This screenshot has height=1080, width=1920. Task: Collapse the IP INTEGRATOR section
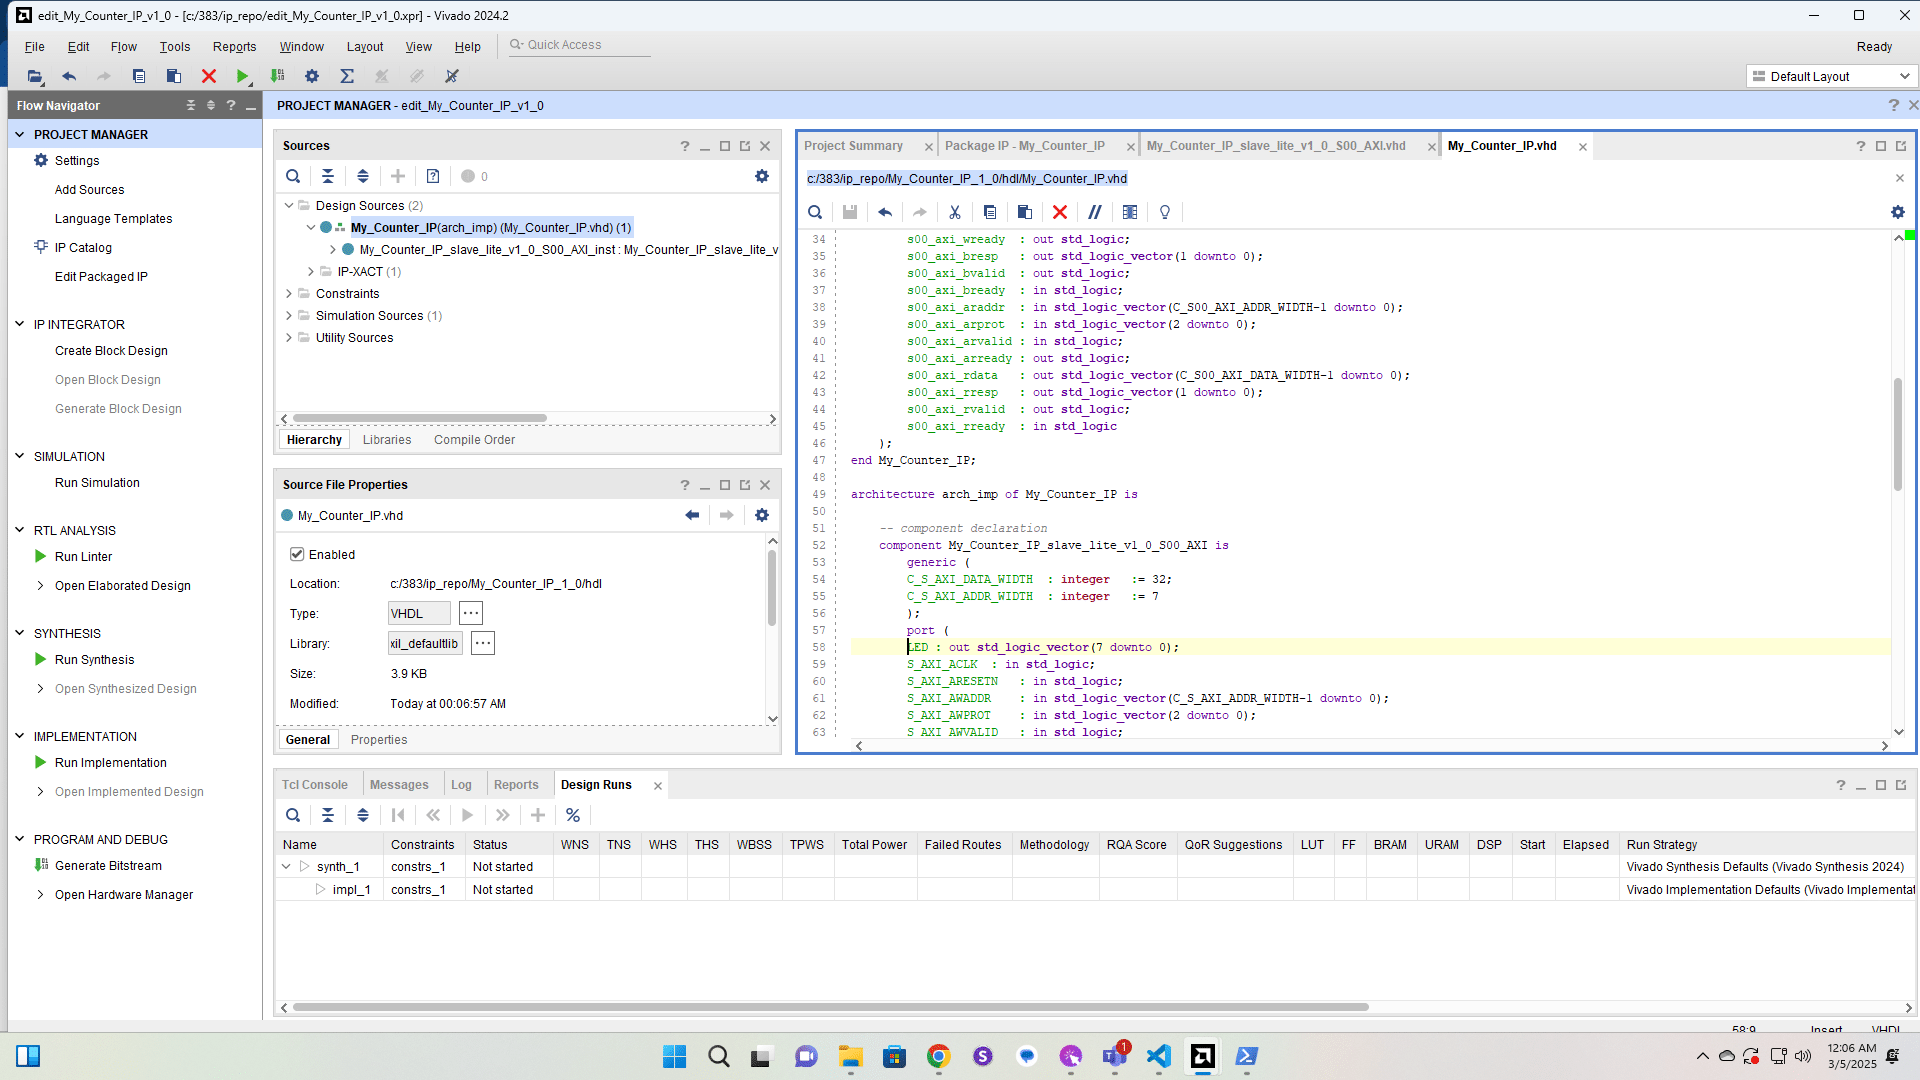coord(19,324)
